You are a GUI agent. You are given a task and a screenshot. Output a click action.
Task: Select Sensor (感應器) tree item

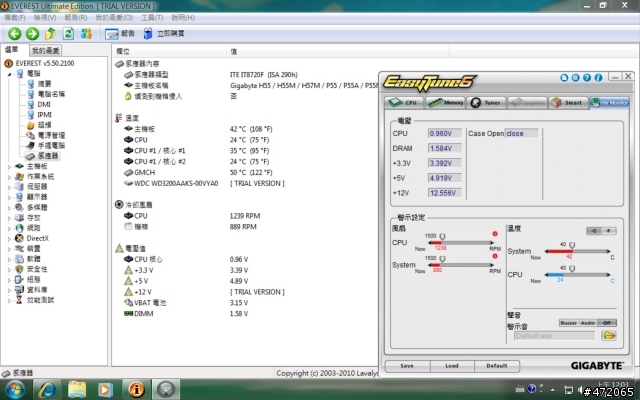pos(42,156)
